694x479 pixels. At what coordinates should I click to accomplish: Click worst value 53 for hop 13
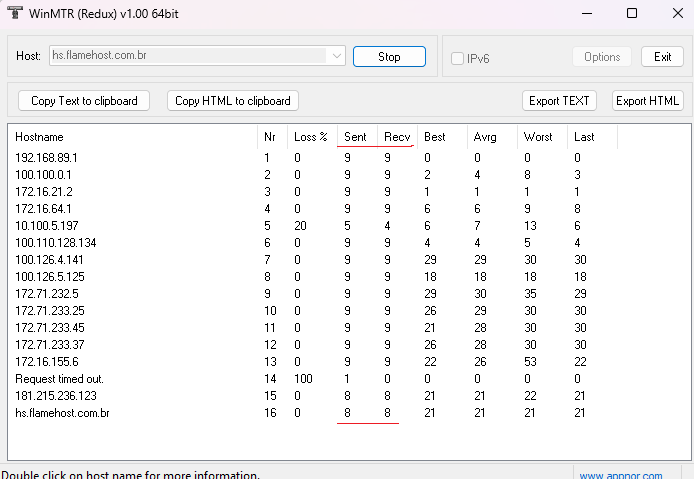(530, 362)
